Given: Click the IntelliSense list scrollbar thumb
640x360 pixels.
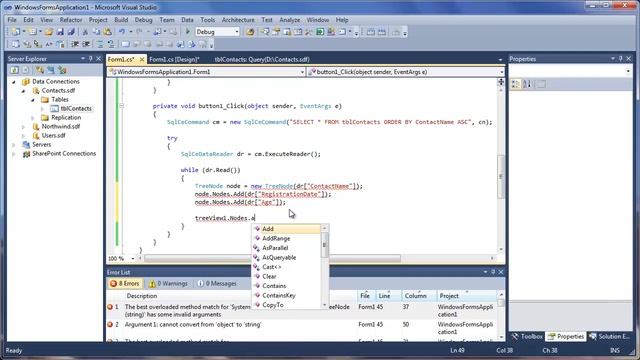Looking at the screenshot, I should (x=324, y=245).
